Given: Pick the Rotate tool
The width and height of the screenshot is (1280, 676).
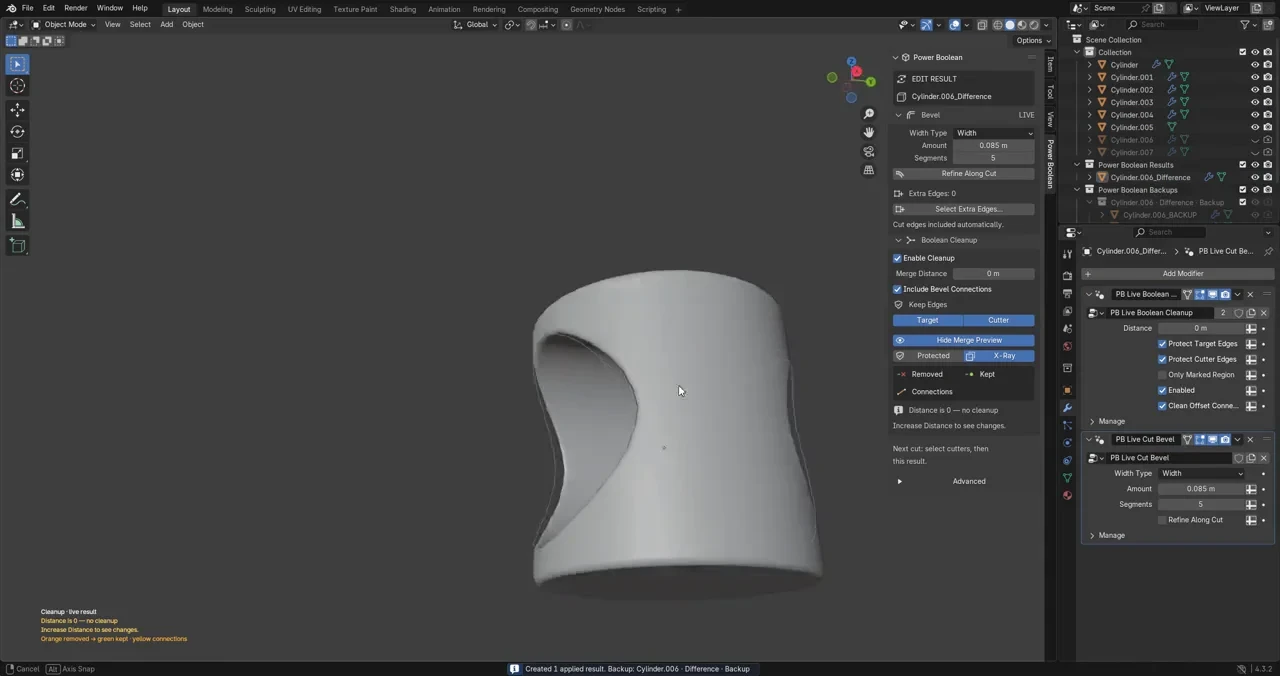Looking at the screenshot, I should pyautogui.click(x=17, y=131).
